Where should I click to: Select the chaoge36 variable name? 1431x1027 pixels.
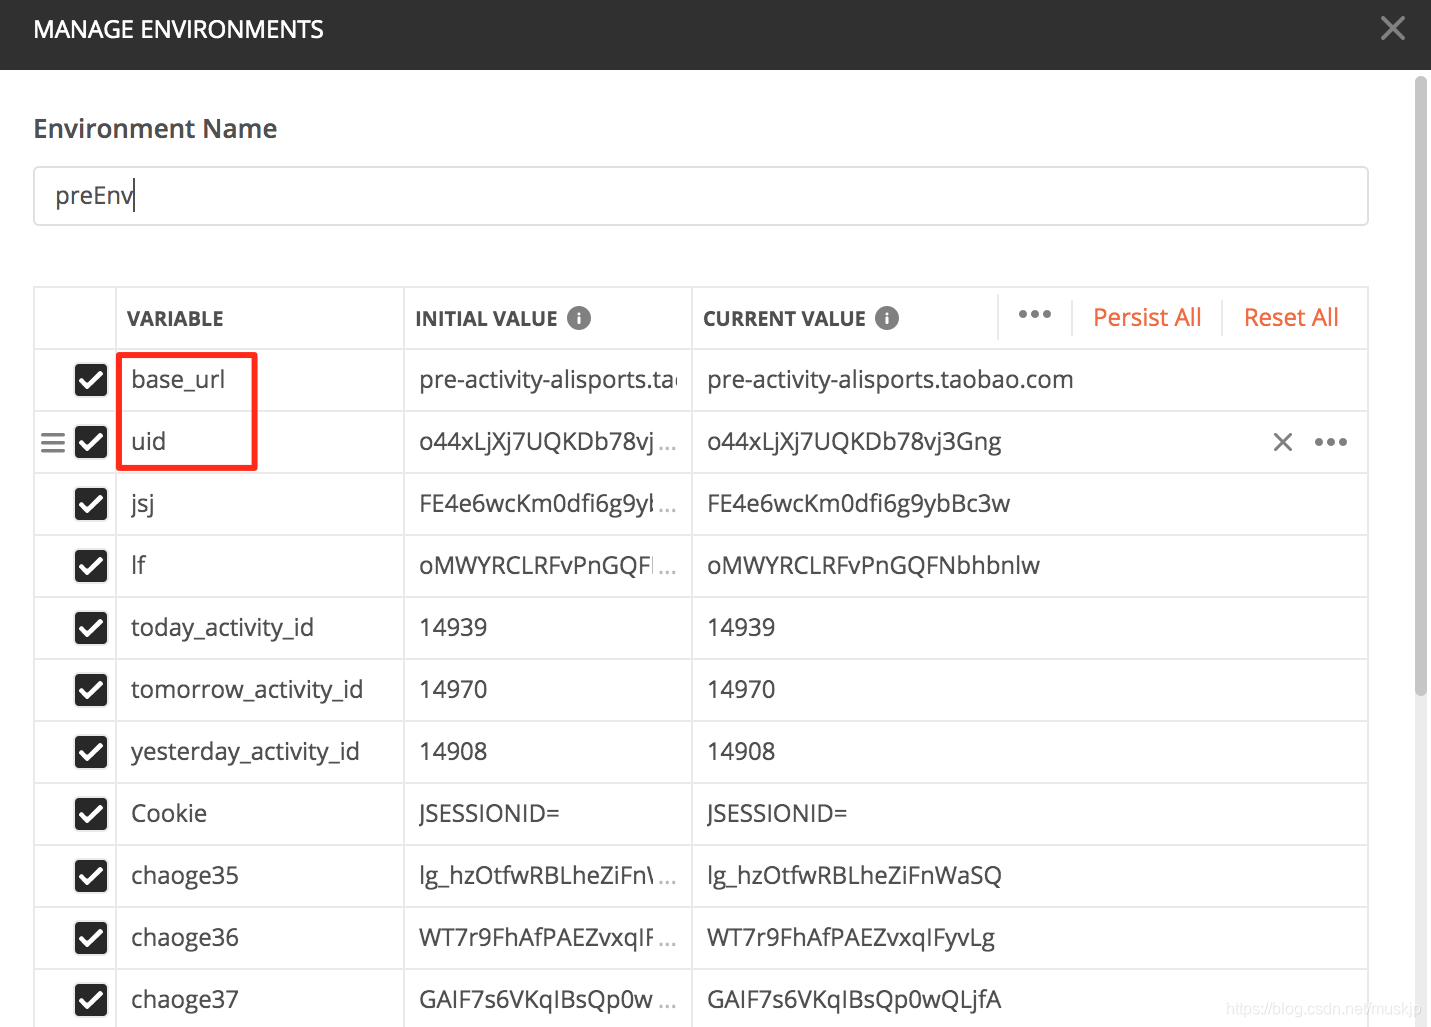tap(185, 938)
